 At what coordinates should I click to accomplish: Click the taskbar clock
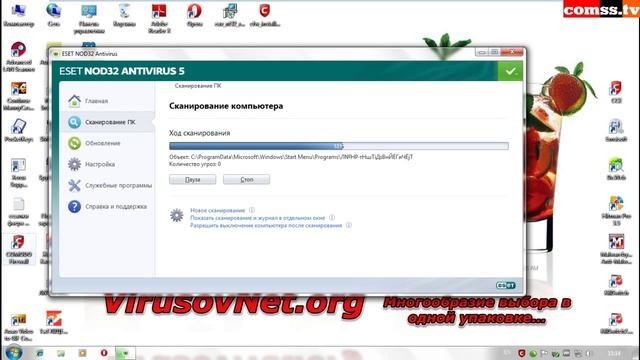pyautogui.click(x=614, y=353)
